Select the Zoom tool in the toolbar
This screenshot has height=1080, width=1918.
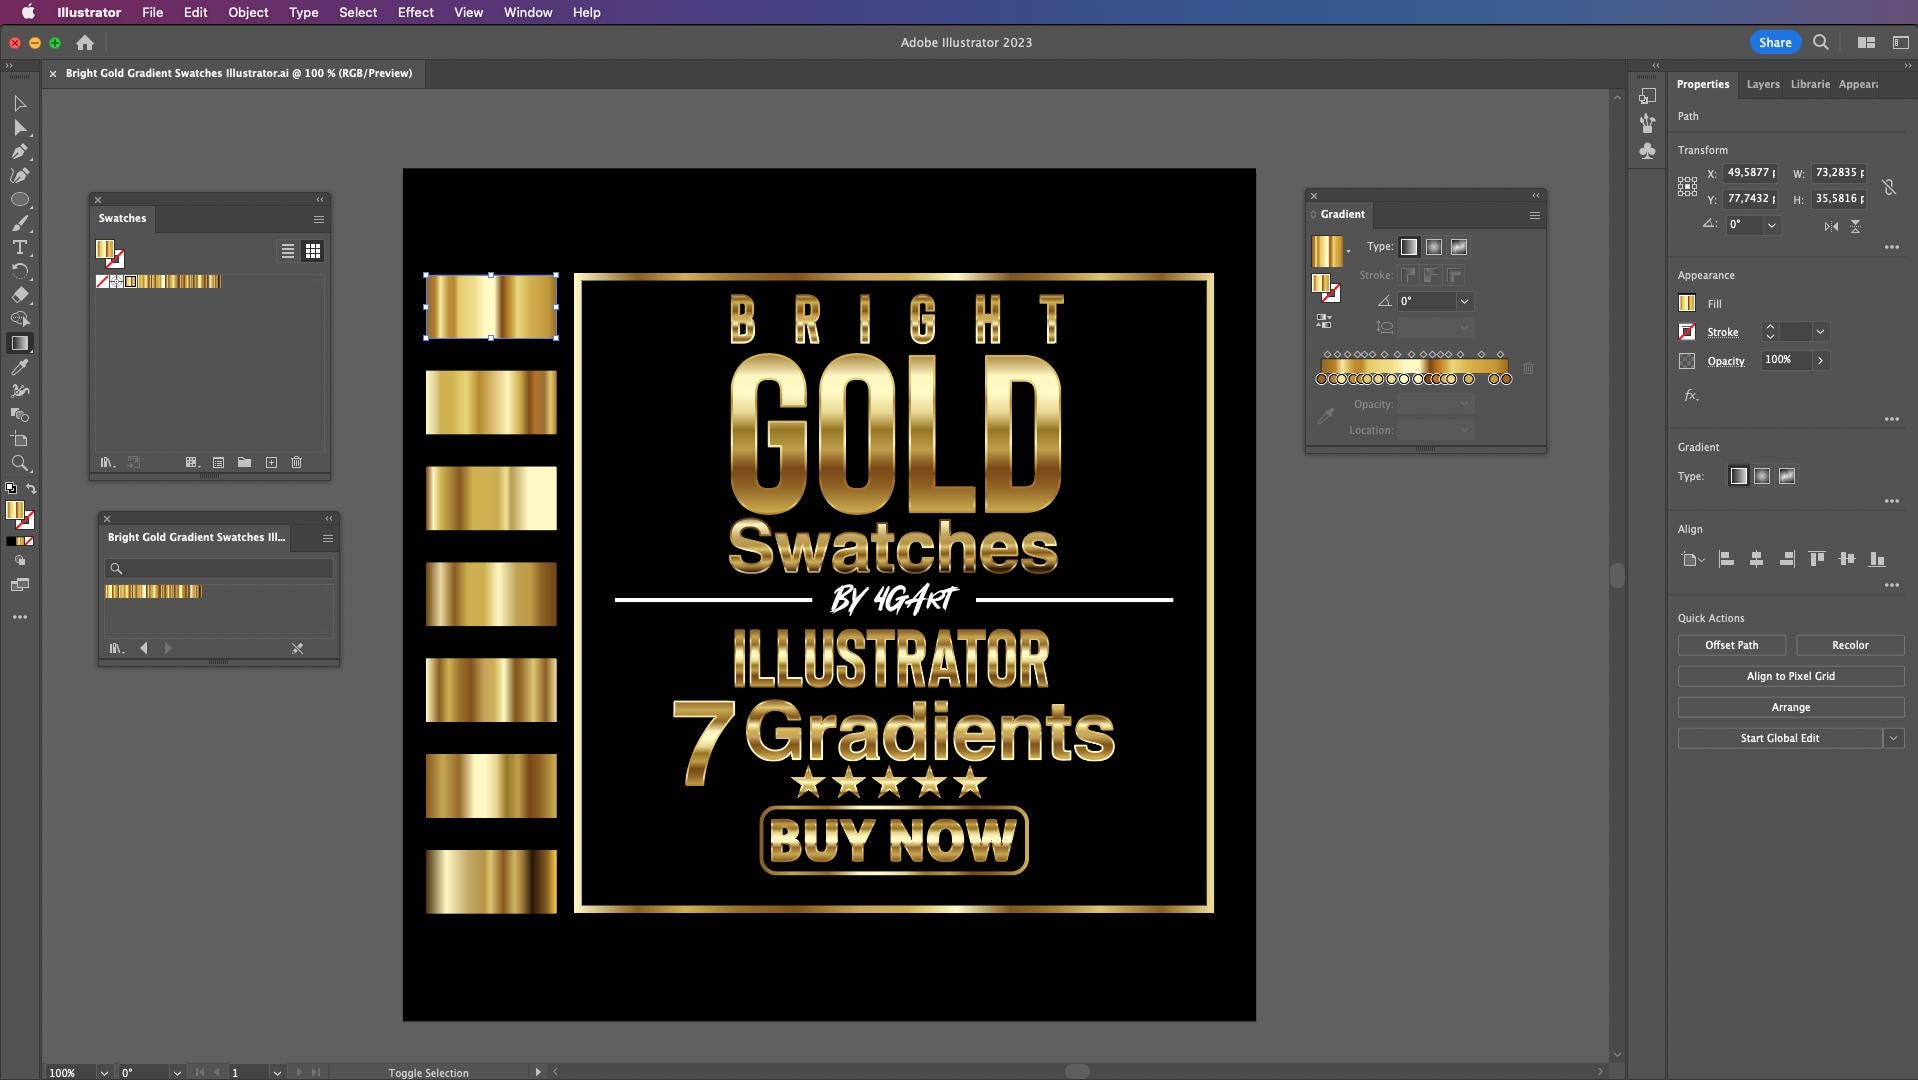[x=20, y=463]
